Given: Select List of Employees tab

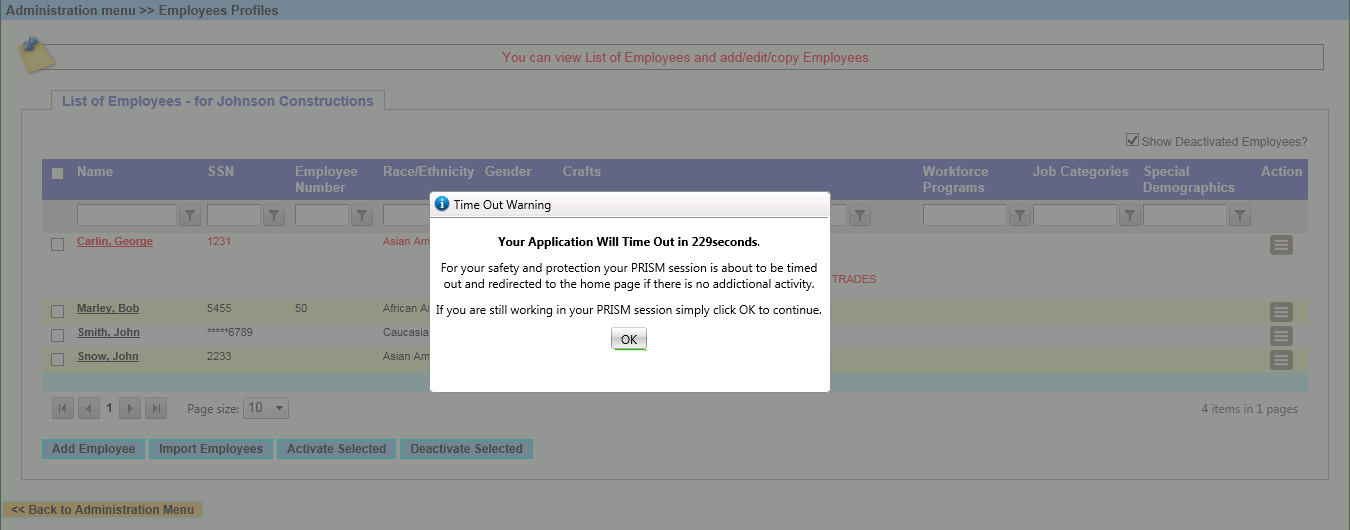Looking at the screenshot, I should (x=217, y=101).
